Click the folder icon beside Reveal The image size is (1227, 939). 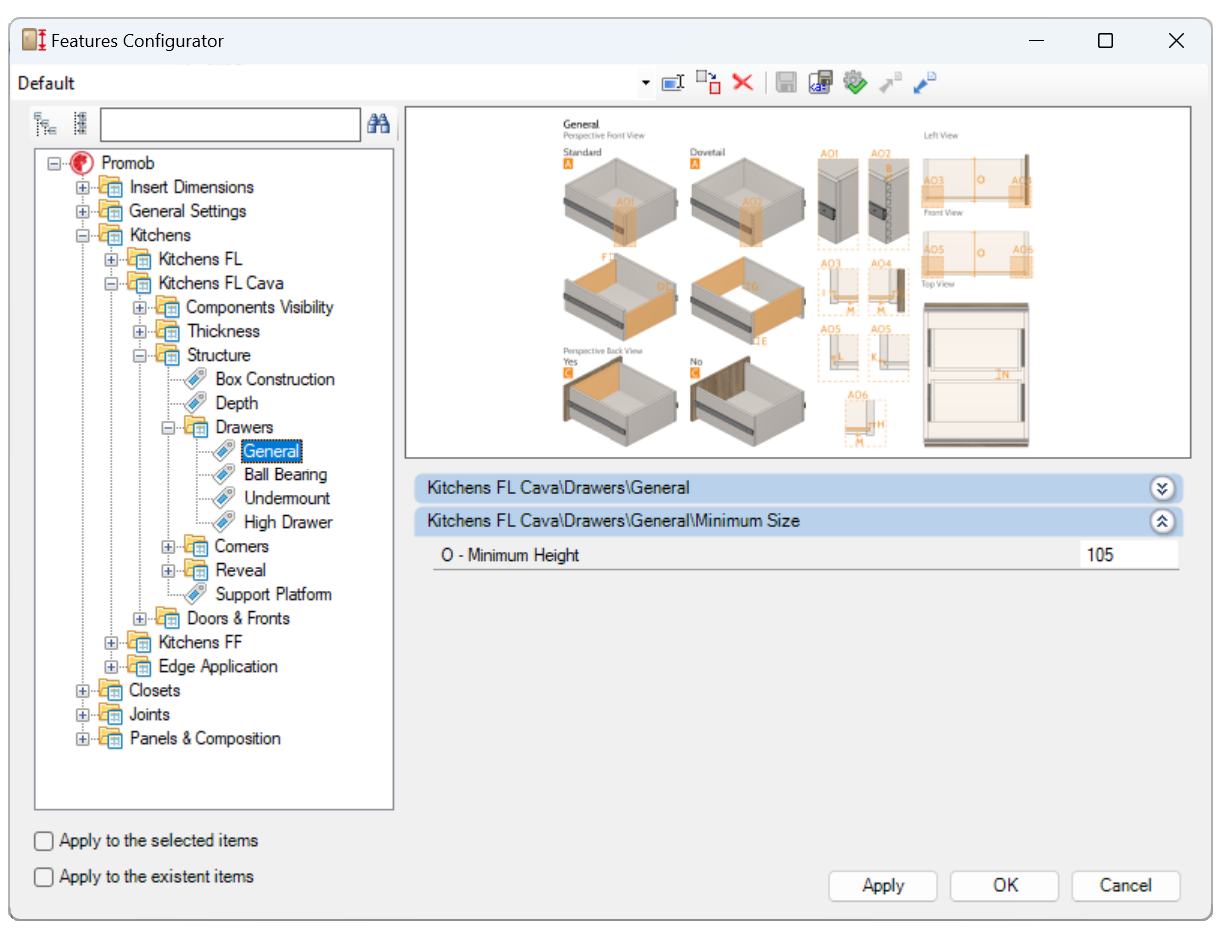pyautogui.click(x=195, y=570)
